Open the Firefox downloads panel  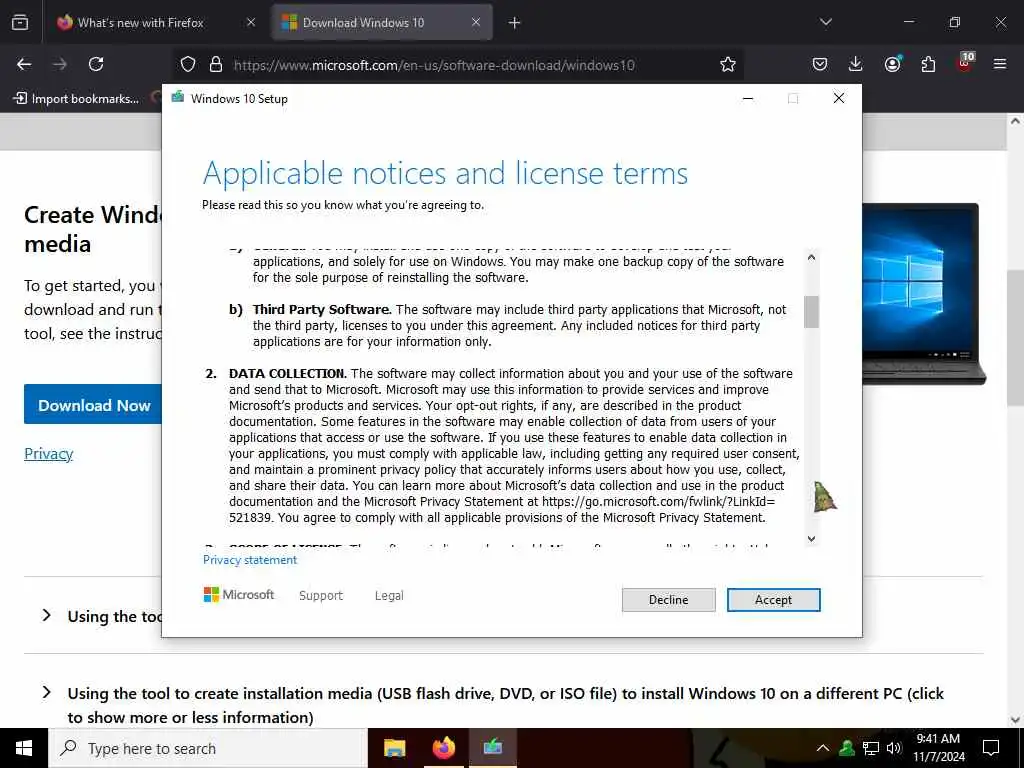tap(856, 64)
